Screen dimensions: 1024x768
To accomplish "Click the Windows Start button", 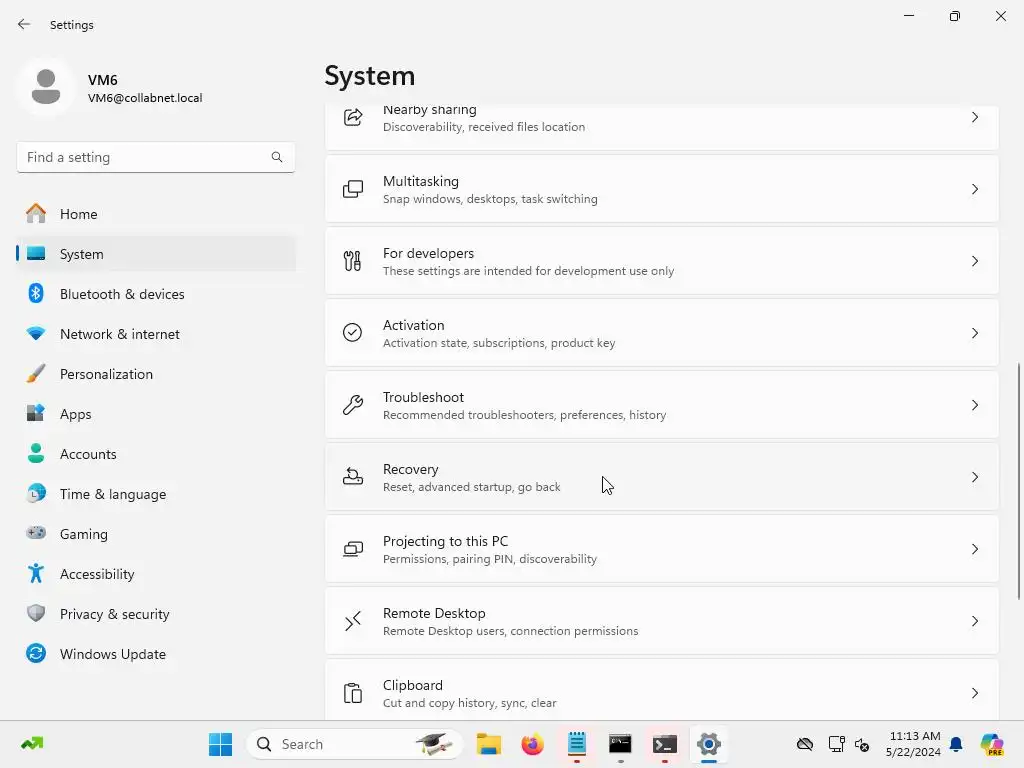I will [x=220, y=744].
